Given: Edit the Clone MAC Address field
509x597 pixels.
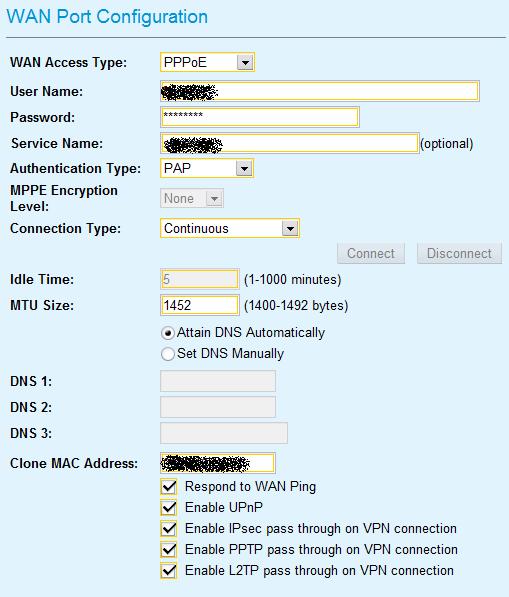Looking at the screenshot, I should point(217,463).
